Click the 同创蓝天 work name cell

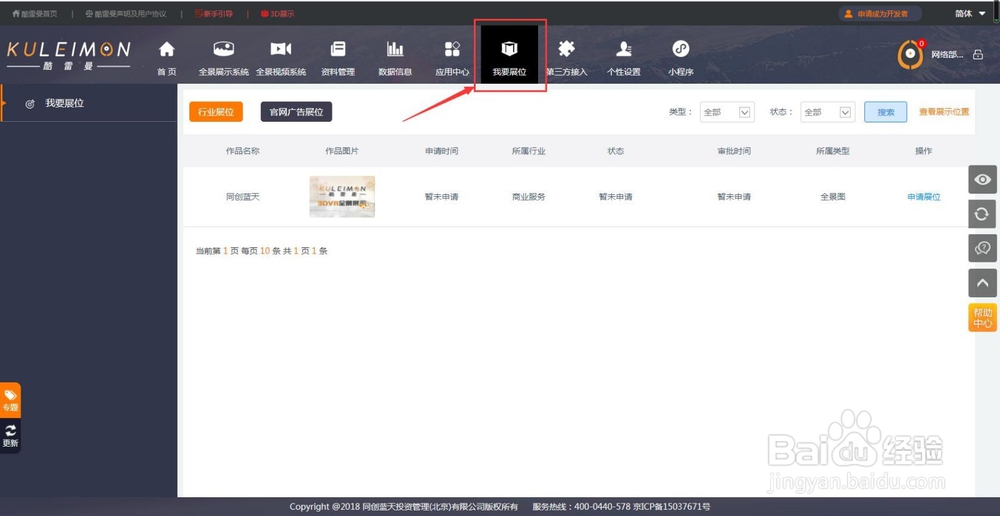[243, 197]
